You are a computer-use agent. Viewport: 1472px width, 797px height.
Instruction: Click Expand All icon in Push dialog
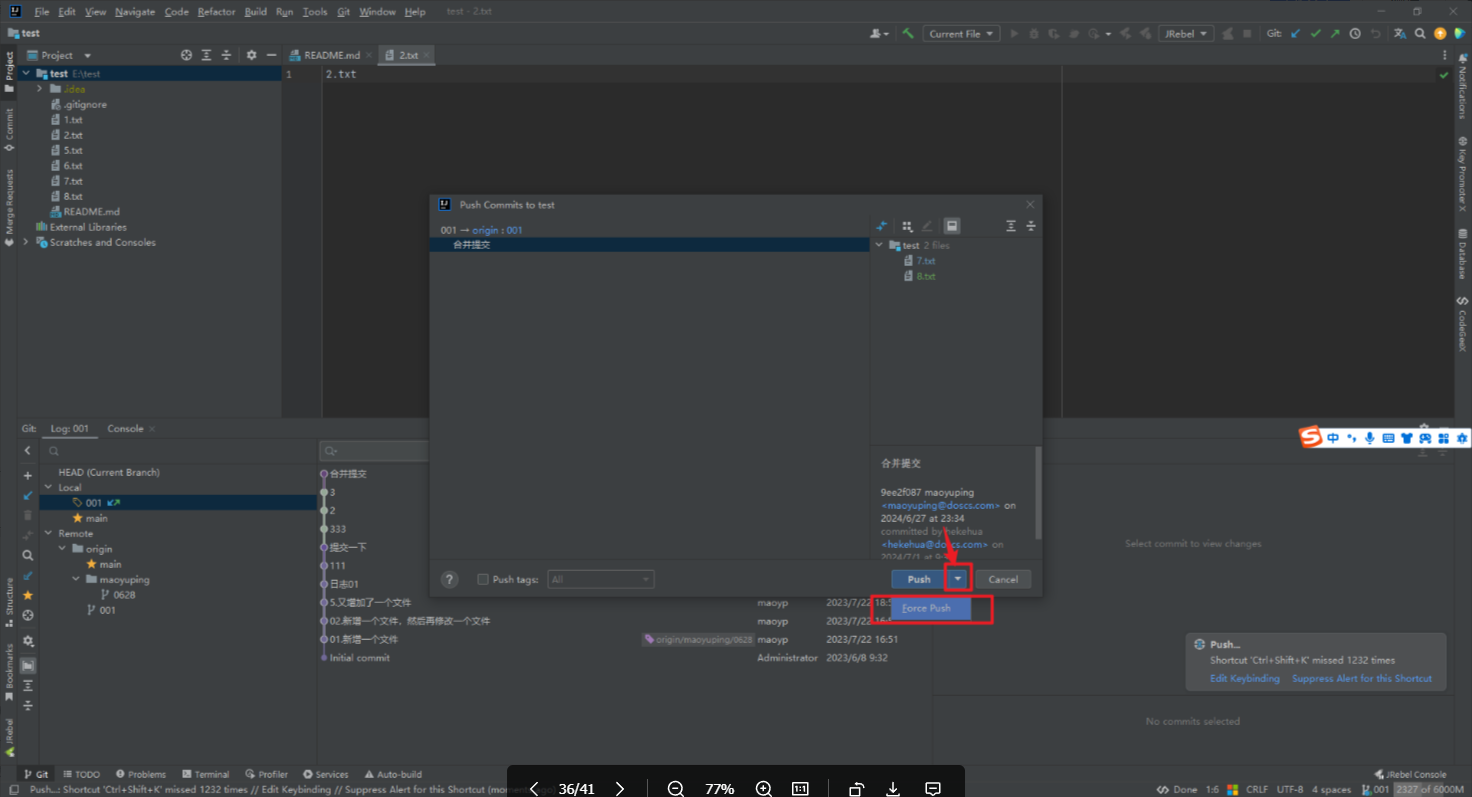(x=1011, y=226)
